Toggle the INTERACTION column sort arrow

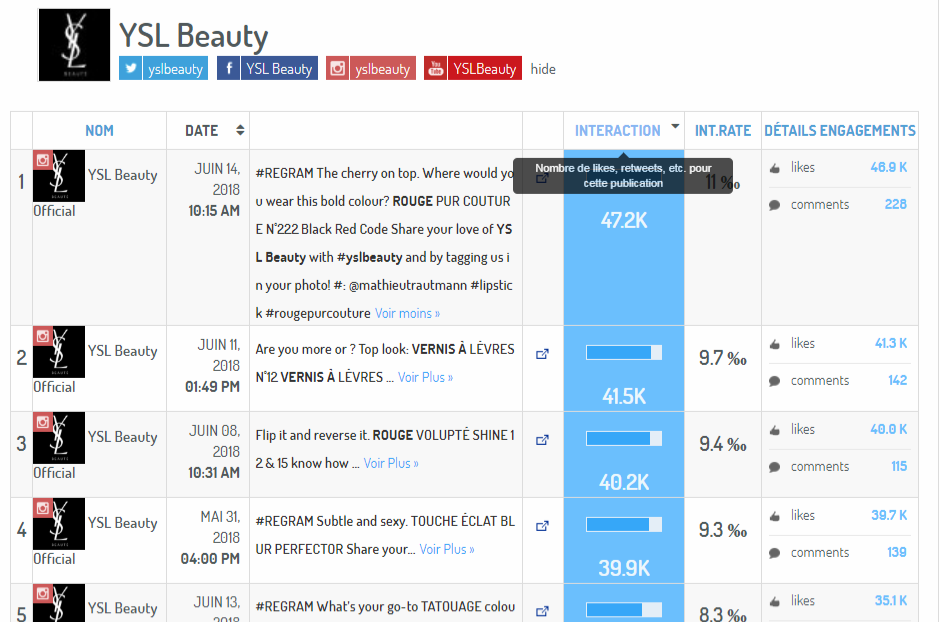675,126
